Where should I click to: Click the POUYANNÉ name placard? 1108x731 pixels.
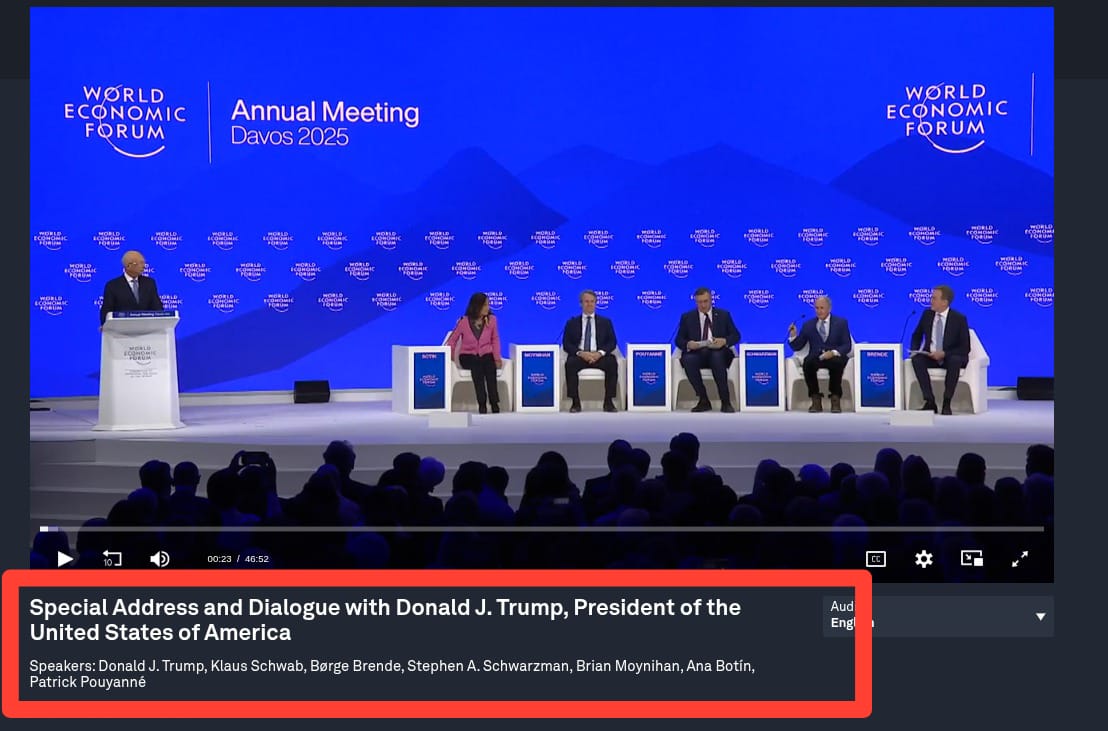click(649, 379)
